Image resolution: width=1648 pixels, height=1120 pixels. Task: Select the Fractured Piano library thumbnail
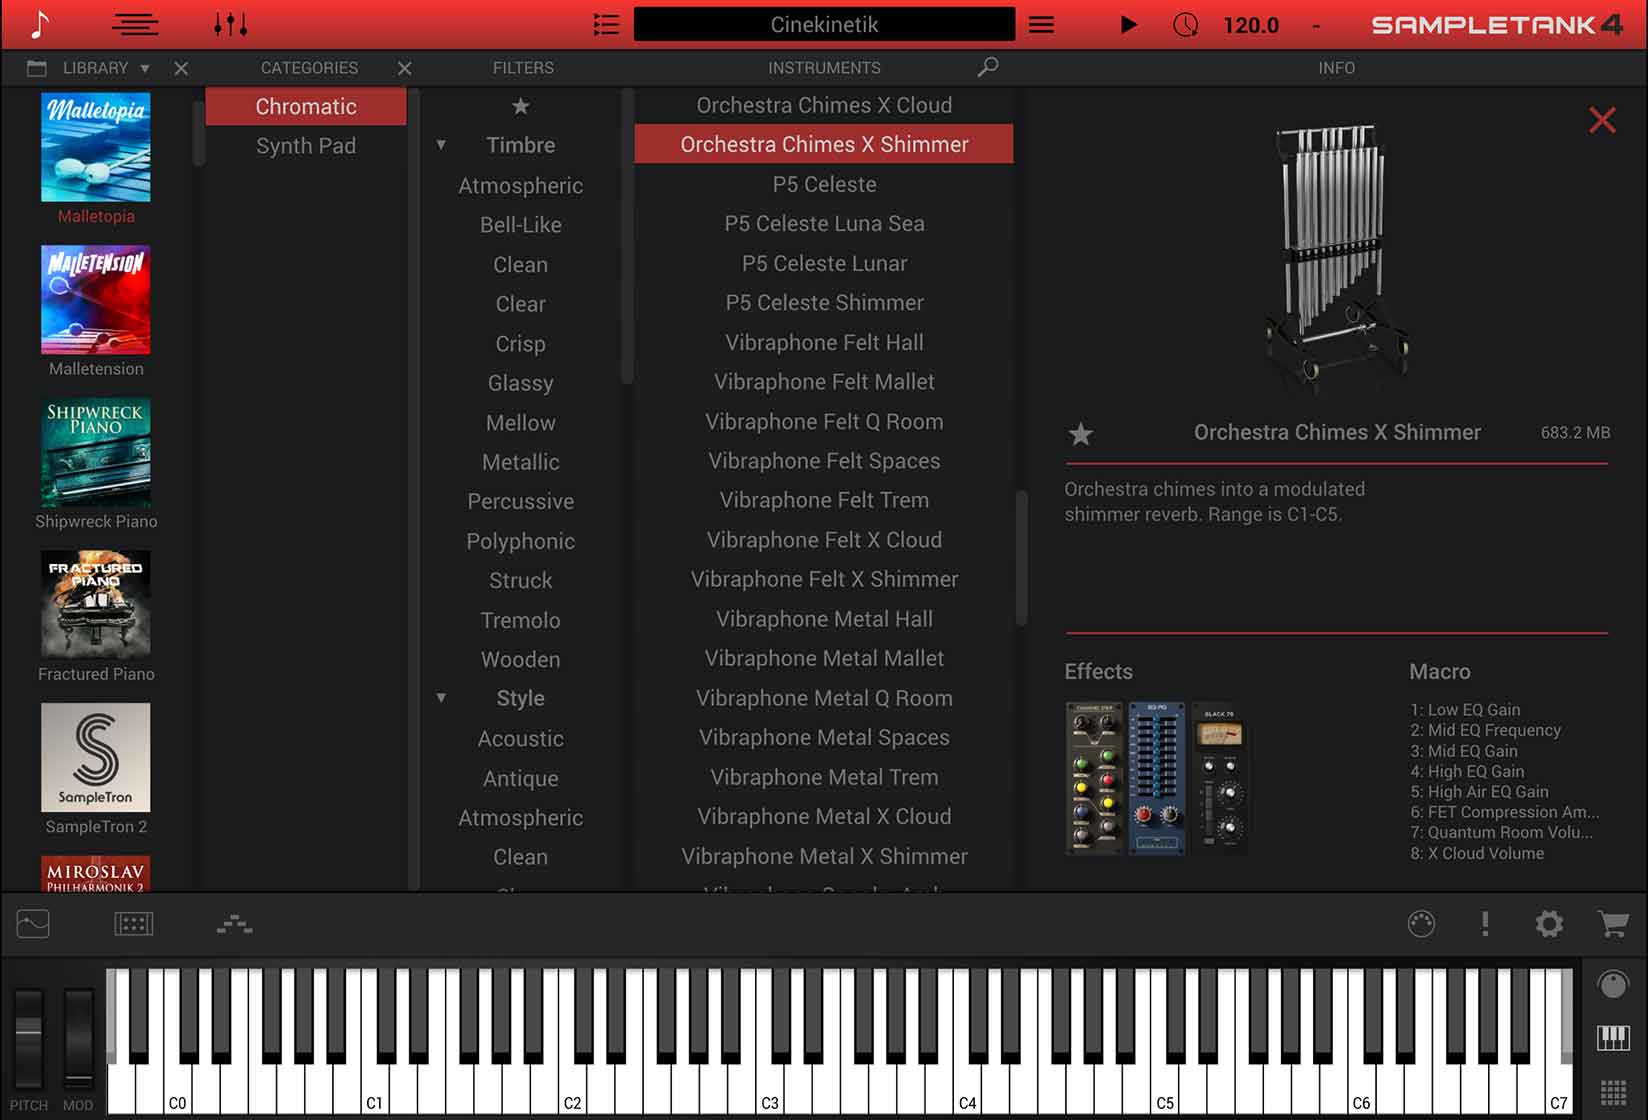[96, 604]
